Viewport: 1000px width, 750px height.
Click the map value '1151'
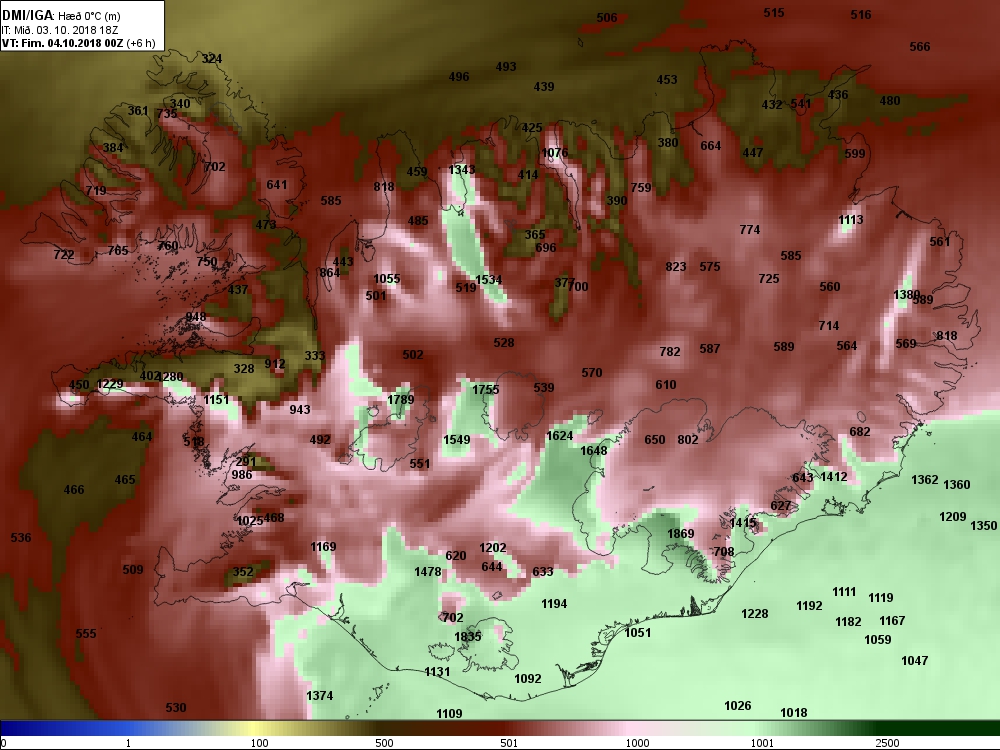point(216,400)
